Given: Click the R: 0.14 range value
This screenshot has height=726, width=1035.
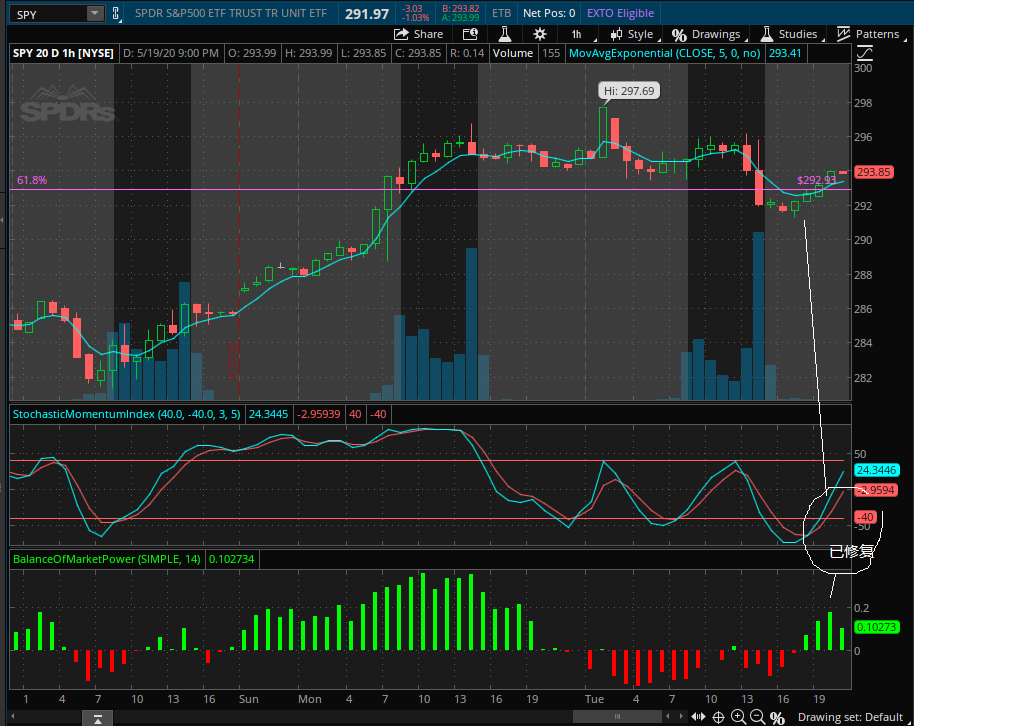Looking at the screenshot, I should (x=467, y=53).
